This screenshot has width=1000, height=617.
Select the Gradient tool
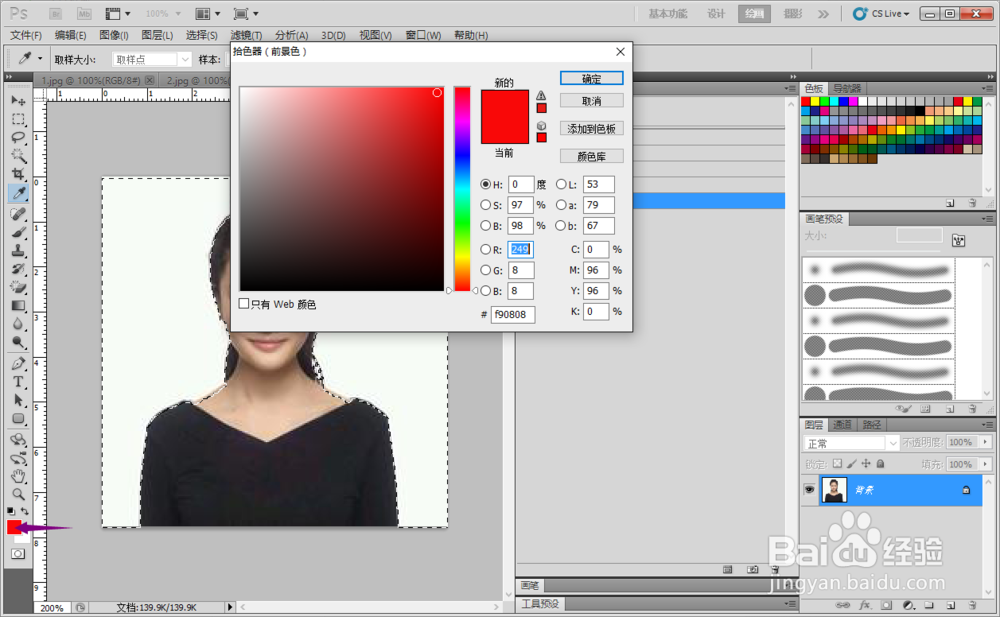[x=18, y=306]
